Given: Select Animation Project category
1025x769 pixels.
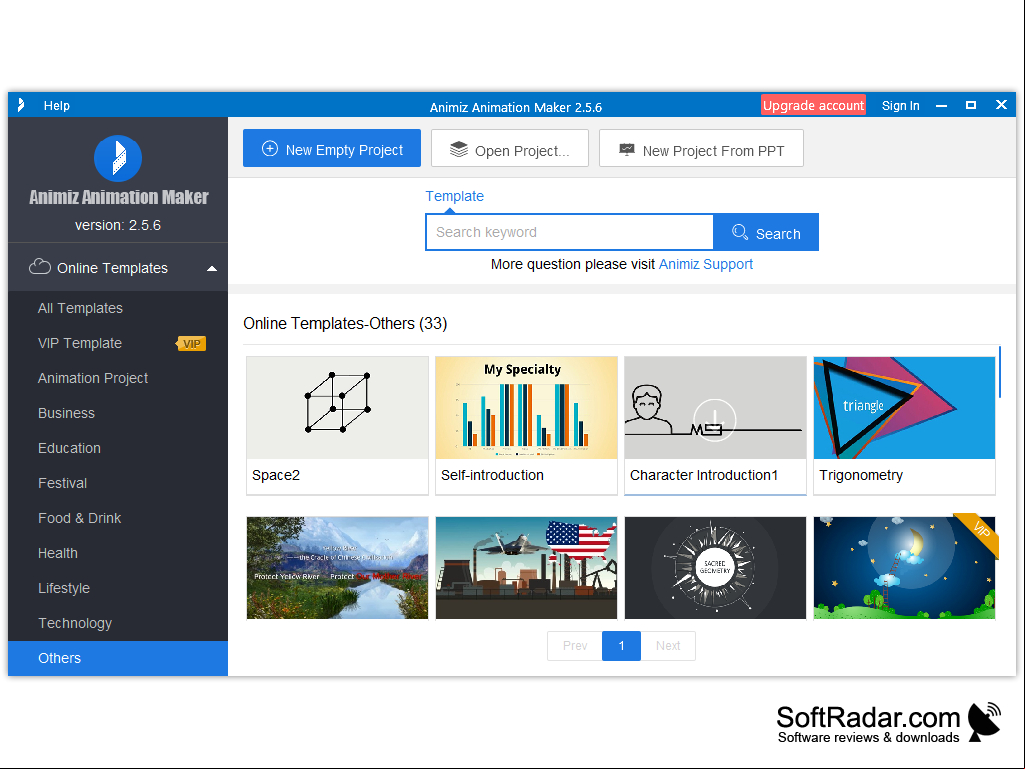Looking at the screenshot, I should pos(118,378).
